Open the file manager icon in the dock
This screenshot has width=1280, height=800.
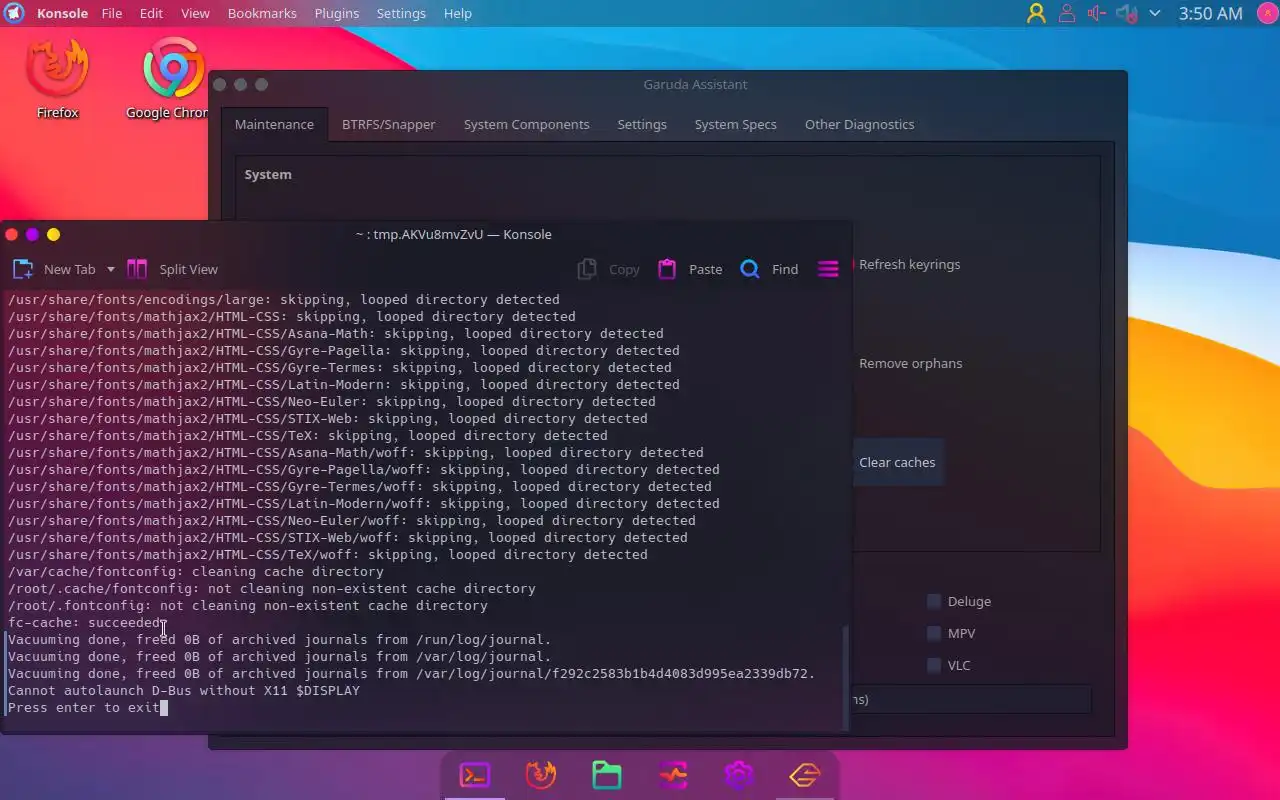click(607, 775)
